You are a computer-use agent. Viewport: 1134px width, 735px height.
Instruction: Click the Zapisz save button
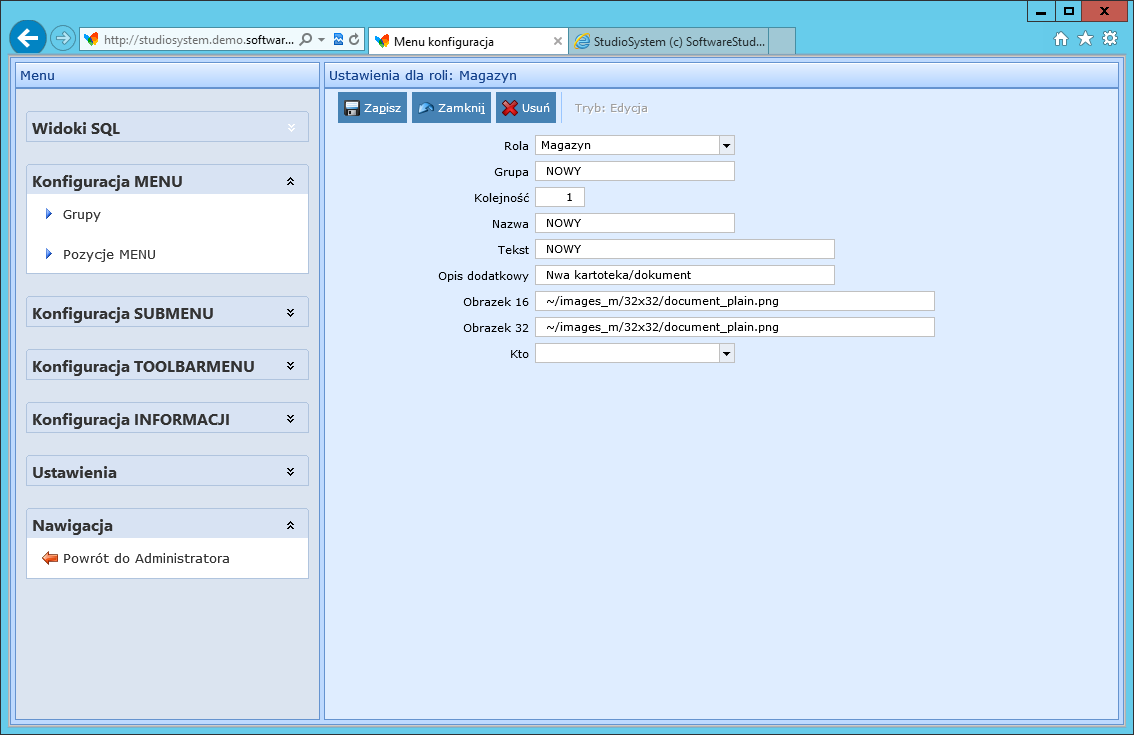tap(372, 108)
